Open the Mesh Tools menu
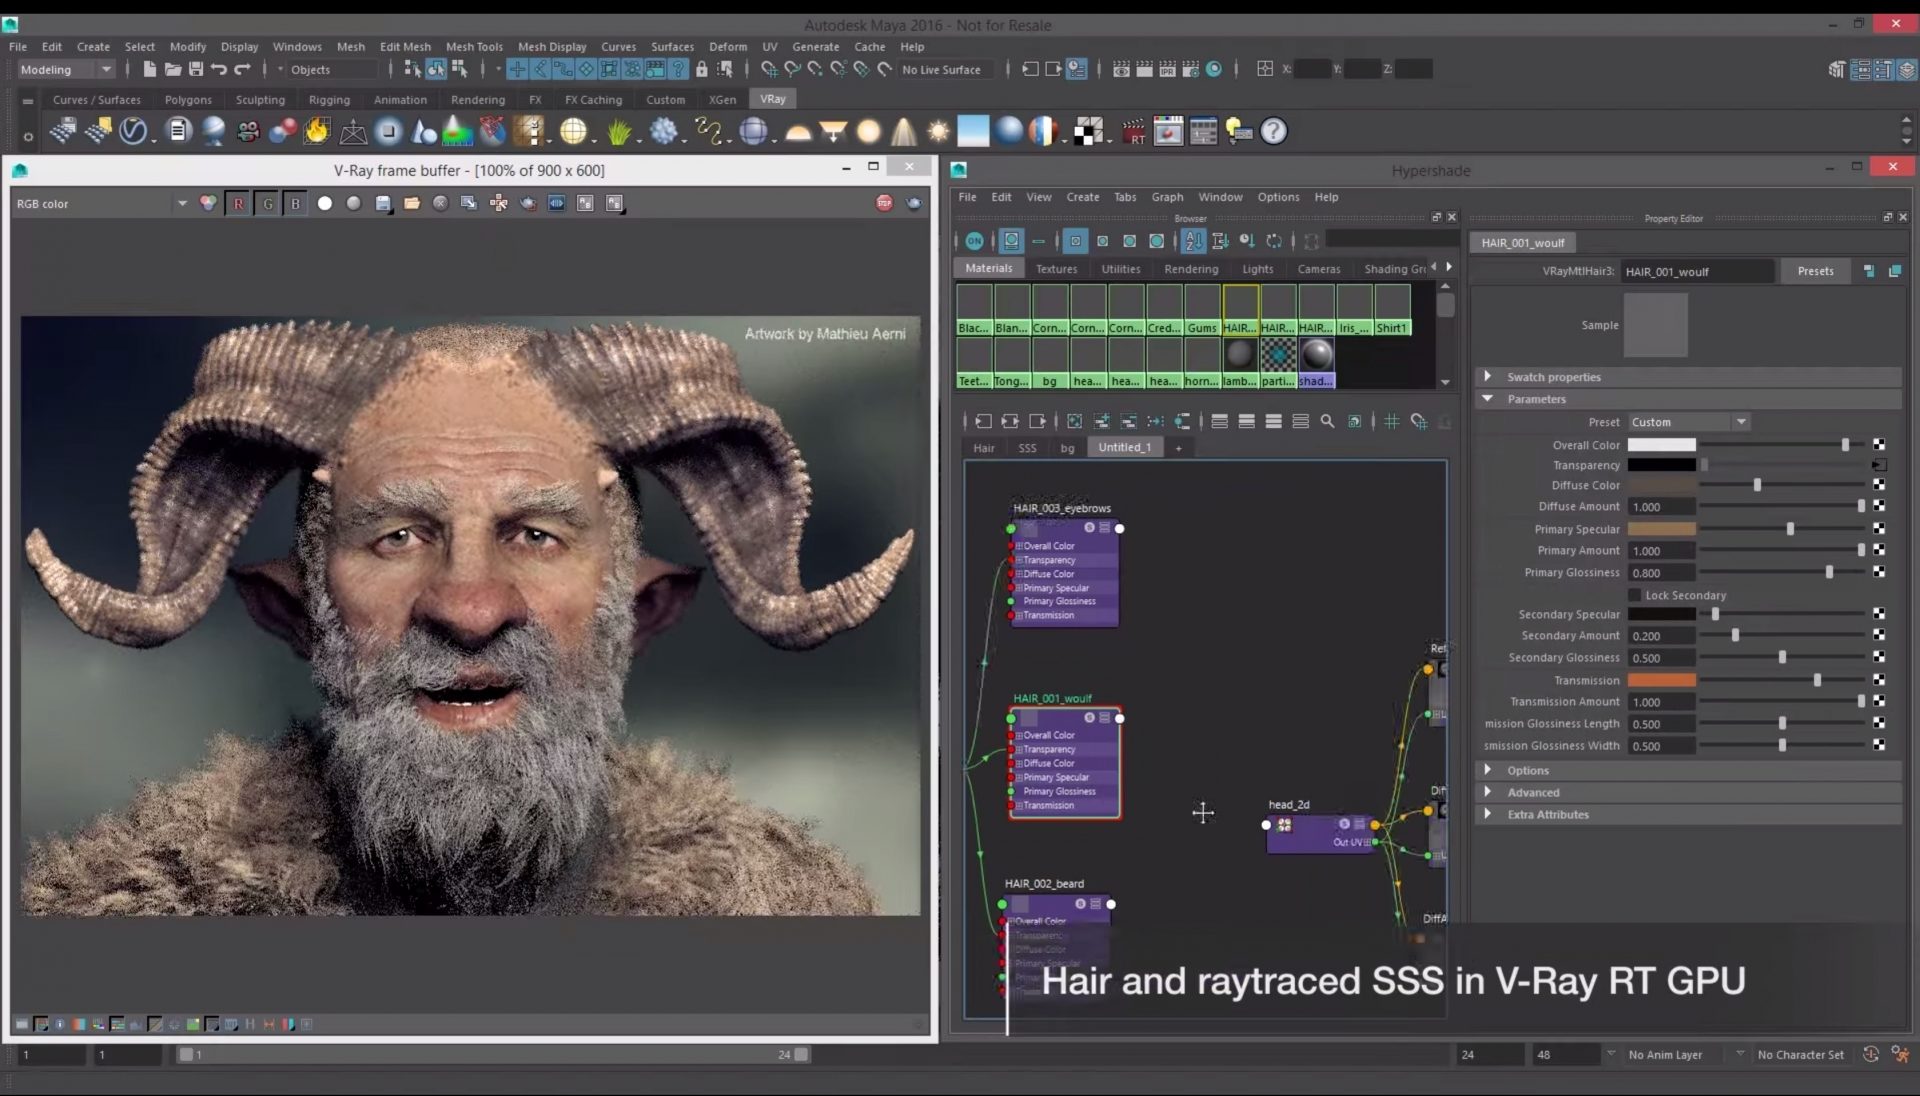This screenshot has width=1920, height=1096. pos(474,46)
